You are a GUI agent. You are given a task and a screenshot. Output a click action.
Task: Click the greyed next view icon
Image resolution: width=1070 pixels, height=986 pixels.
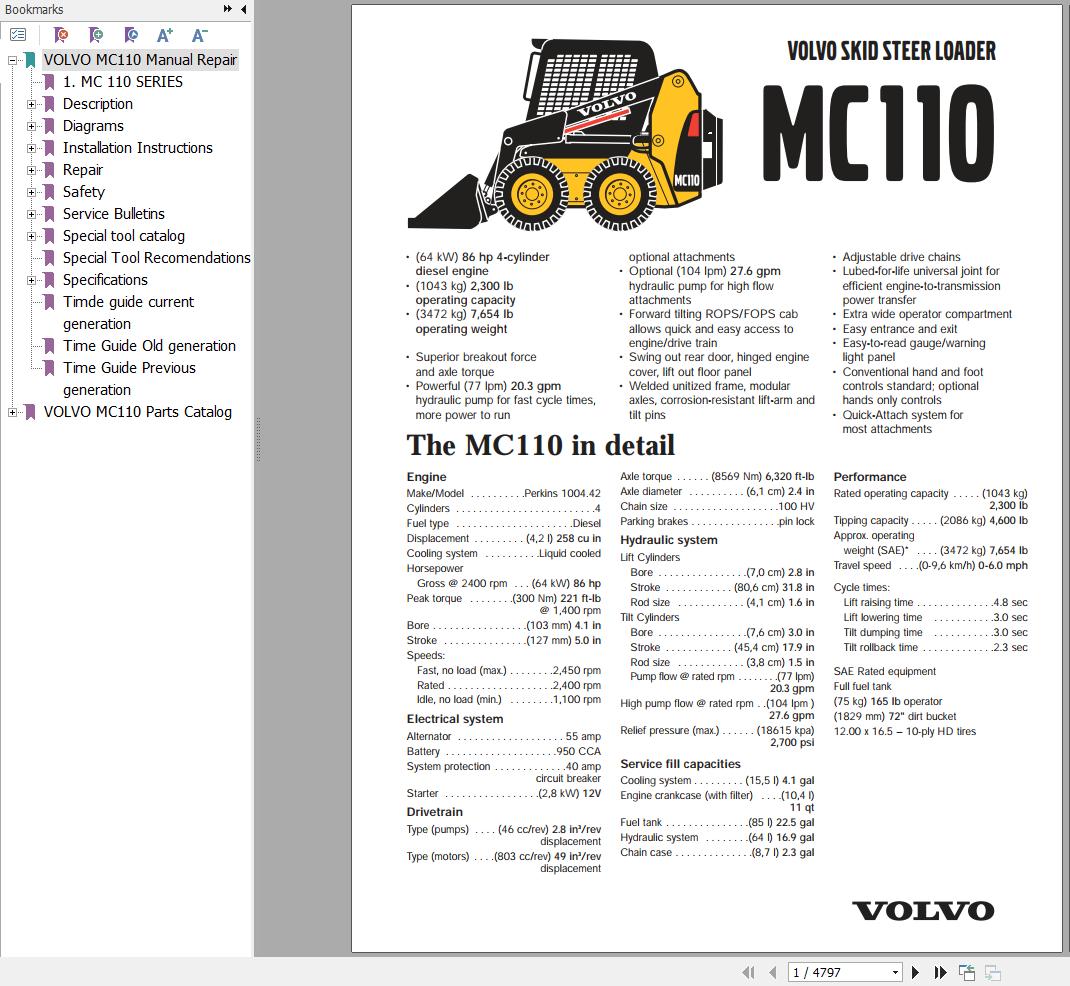coord(993,972)
